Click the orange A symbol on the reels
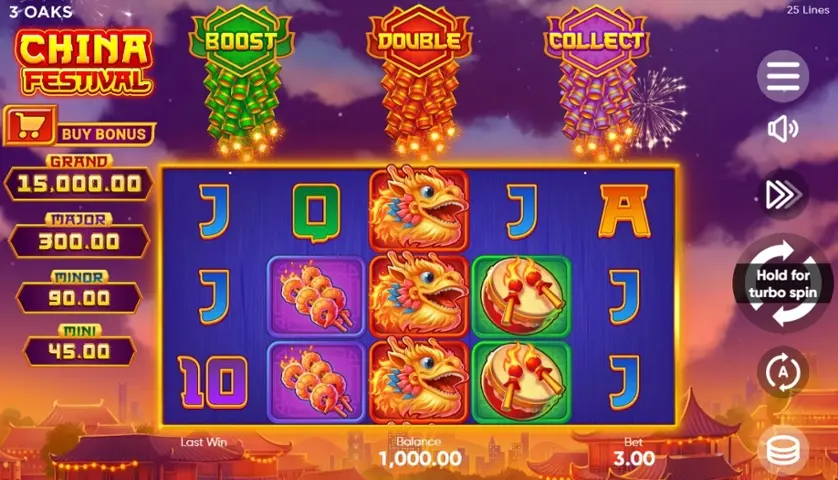 pyautogui.click(x=624, y=211)
